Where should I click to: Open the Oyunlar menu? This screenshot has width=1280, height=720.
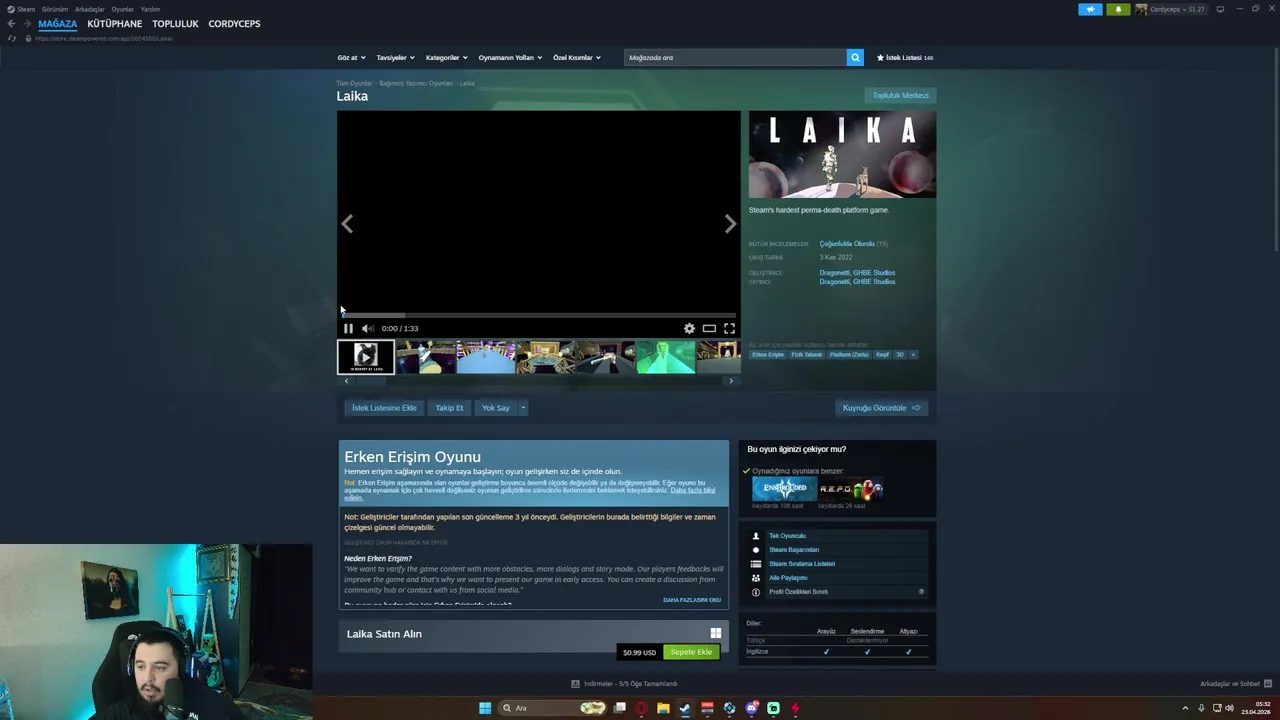pos(122,9)
